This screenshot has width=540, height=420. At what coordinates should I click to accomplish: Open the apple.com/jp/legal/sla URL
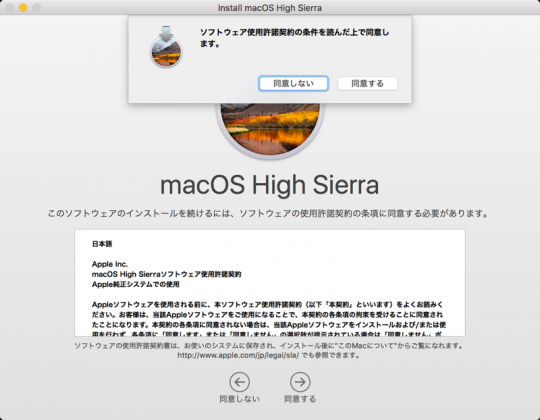(238, 355)
